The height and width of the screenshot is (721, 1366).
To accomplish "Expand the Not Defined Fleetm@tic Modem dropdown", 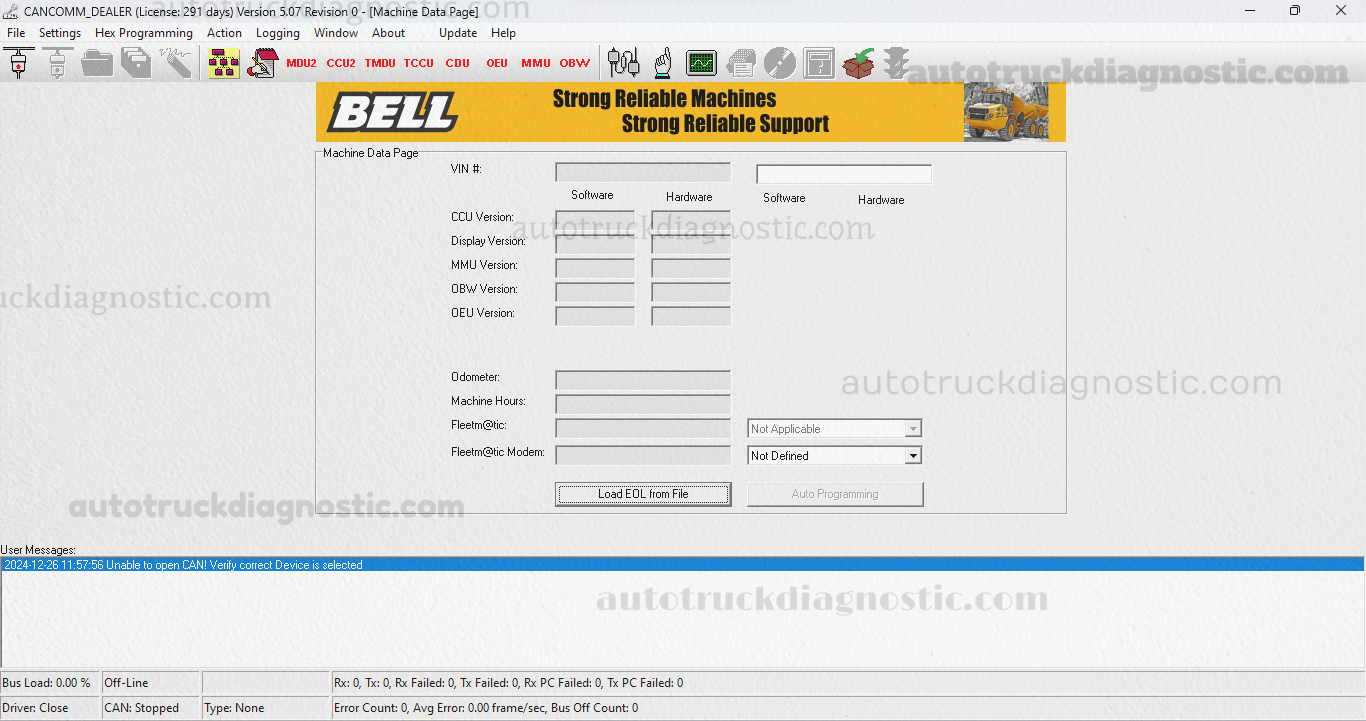I will tap(912, 456).
